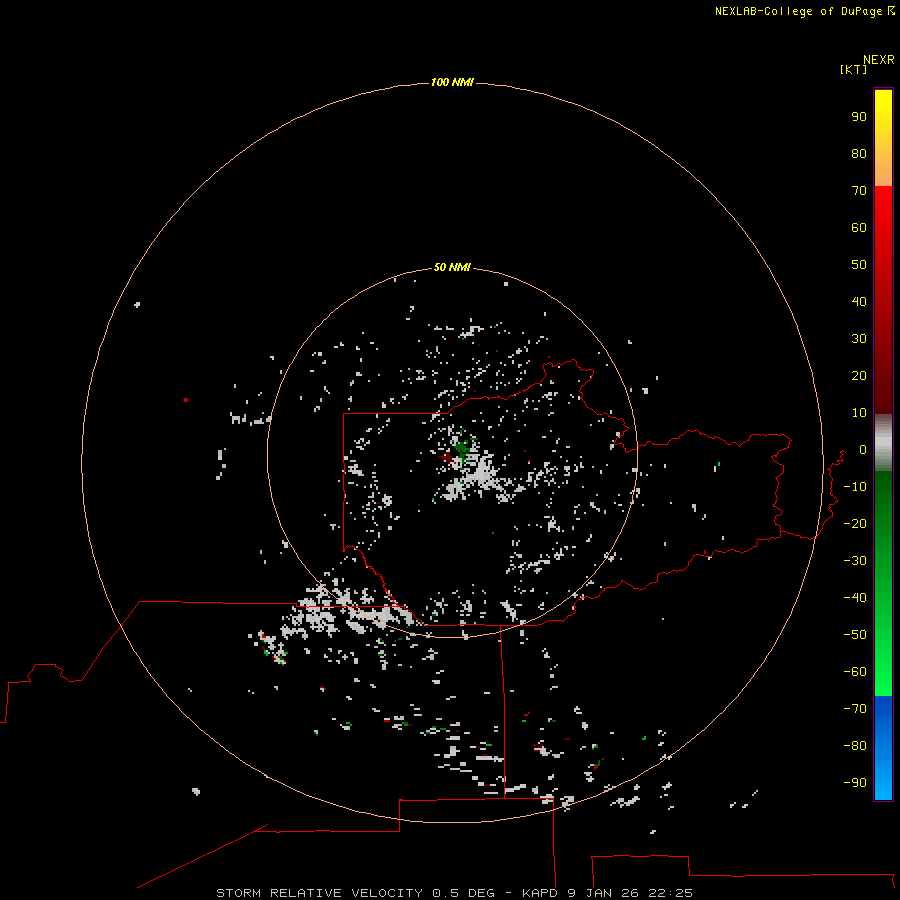The image size is (900, 900).
Task: Click the NEXLAB-College of DuPage watermark text
Action: click(x=804, y=11)
